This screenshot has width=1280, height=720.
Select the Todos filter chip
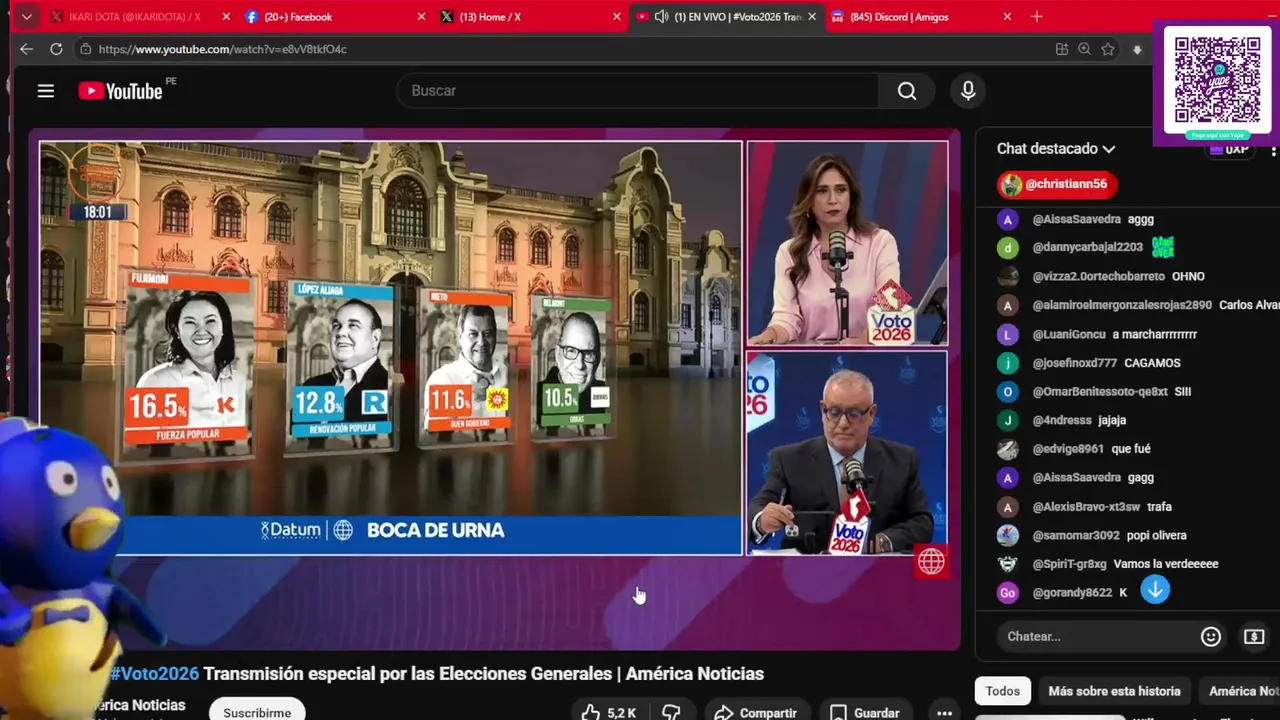point(1003,691)
